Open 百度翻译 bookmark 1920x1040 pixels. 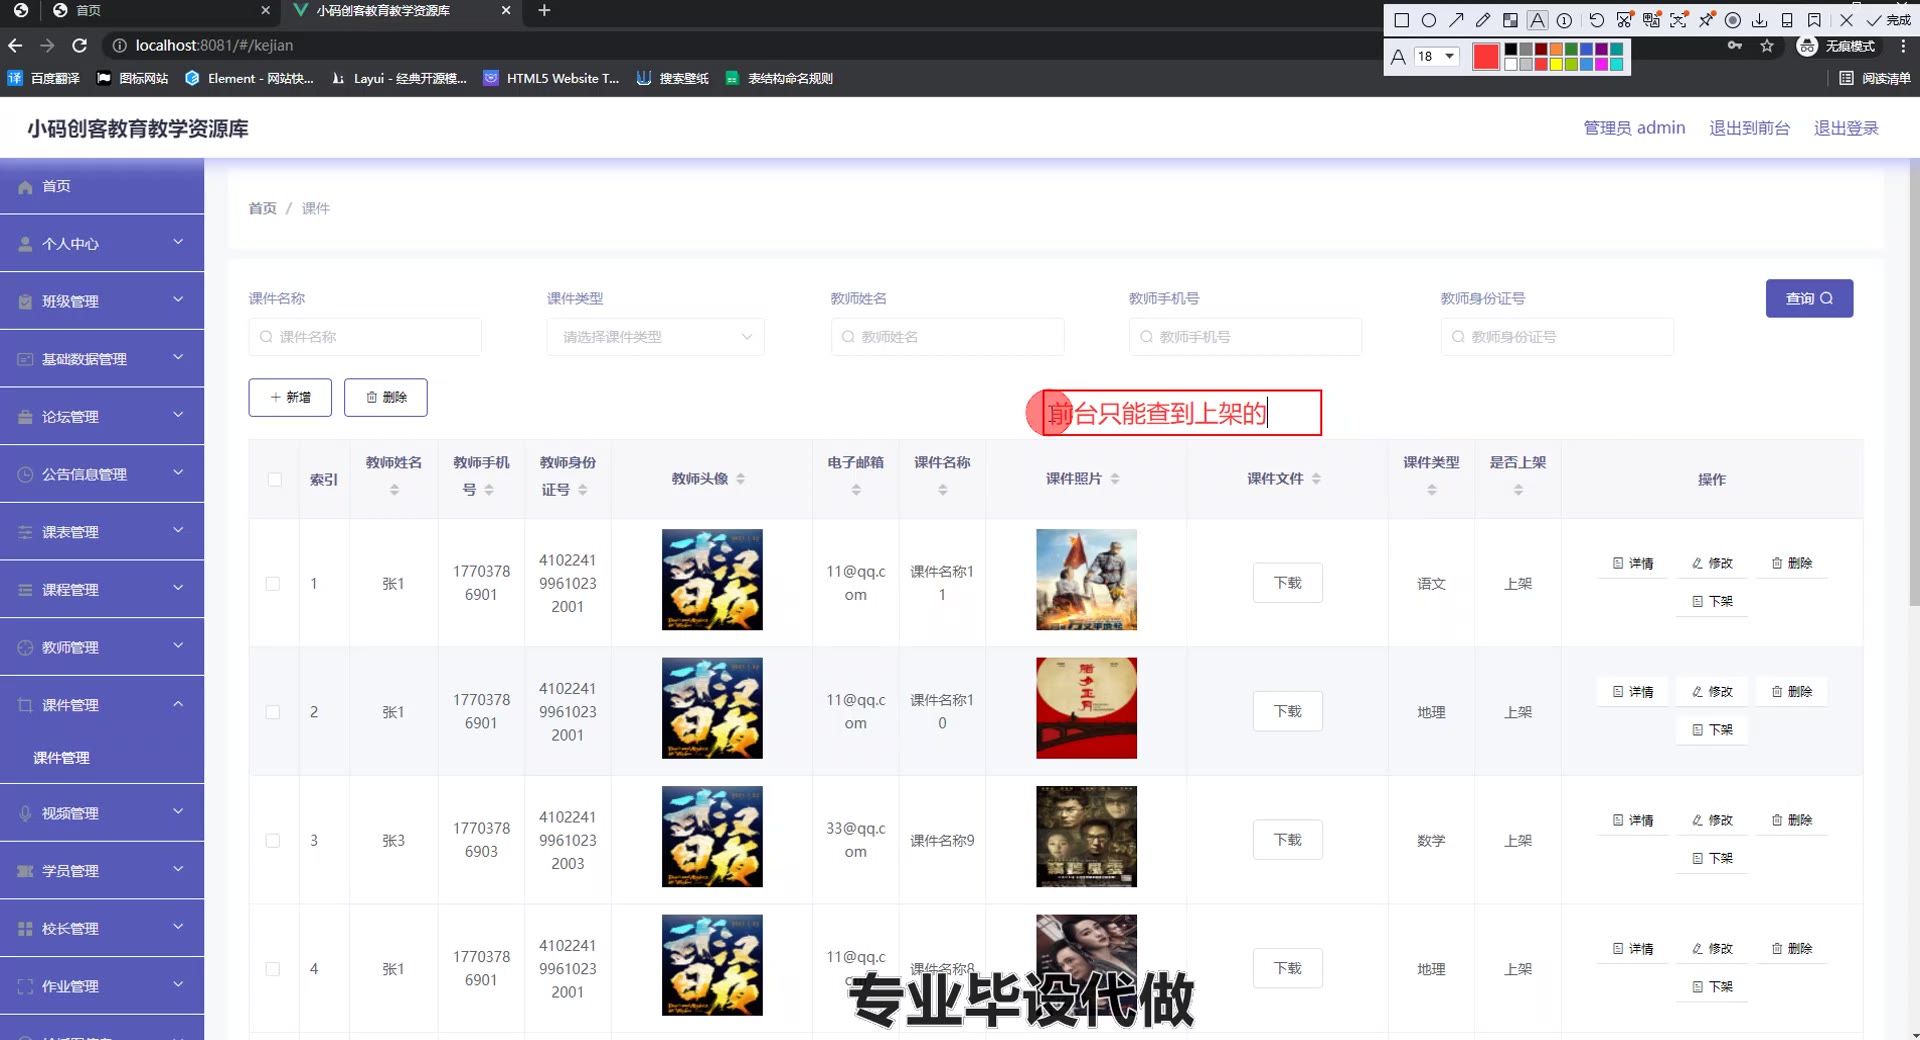44,78
